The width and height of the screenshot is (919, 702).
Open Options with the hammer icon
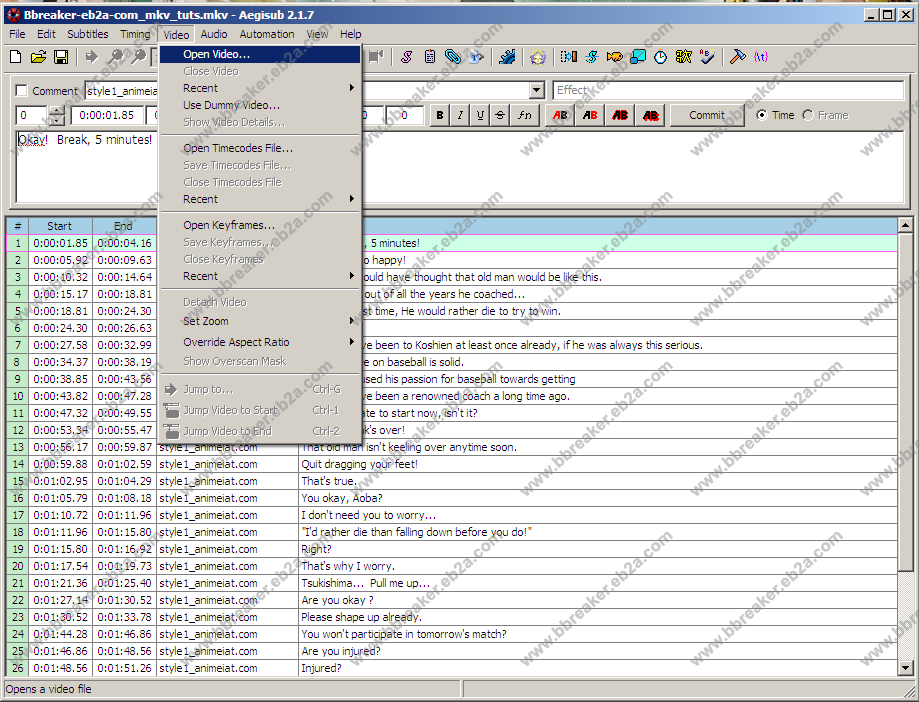(x=738, y=58)
